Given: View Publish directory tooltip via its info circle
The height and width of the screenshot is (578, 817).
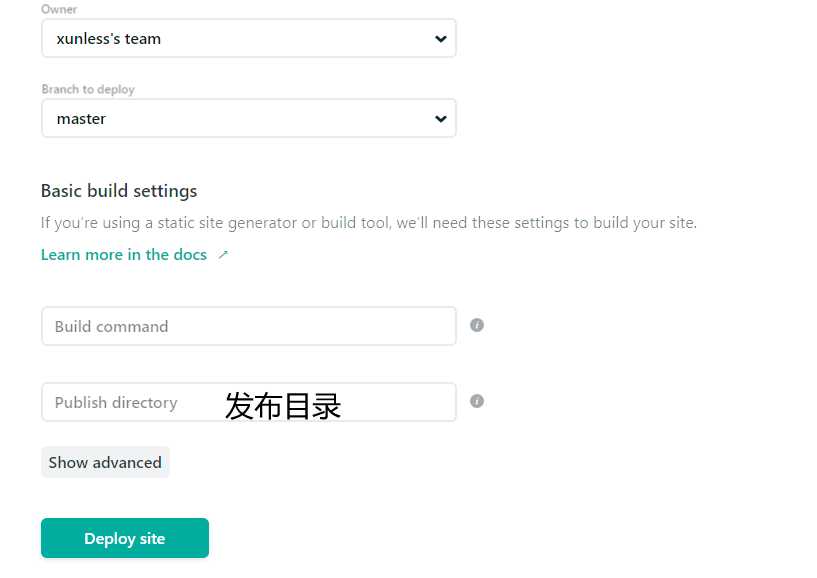Looking at the screenshot, I should (x=477, y=401).
